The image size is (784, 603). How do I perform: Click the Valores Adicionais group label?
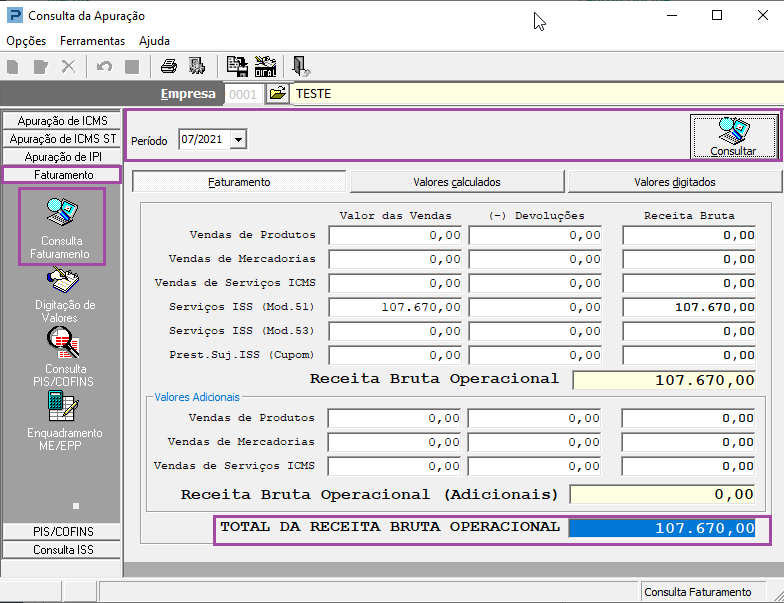[197, 397]
